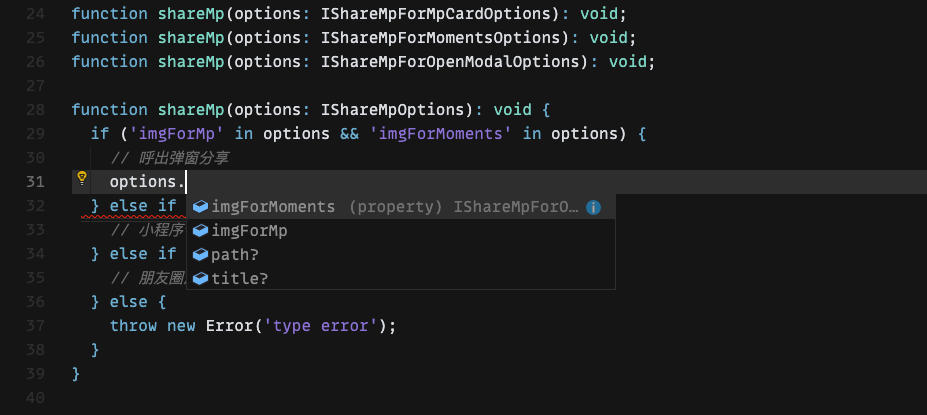Viewport: 927px width, 415px height.
Task: Click the 'imgForMp' string on line 29
Action: pyautogui.click(x=177, y=134)
